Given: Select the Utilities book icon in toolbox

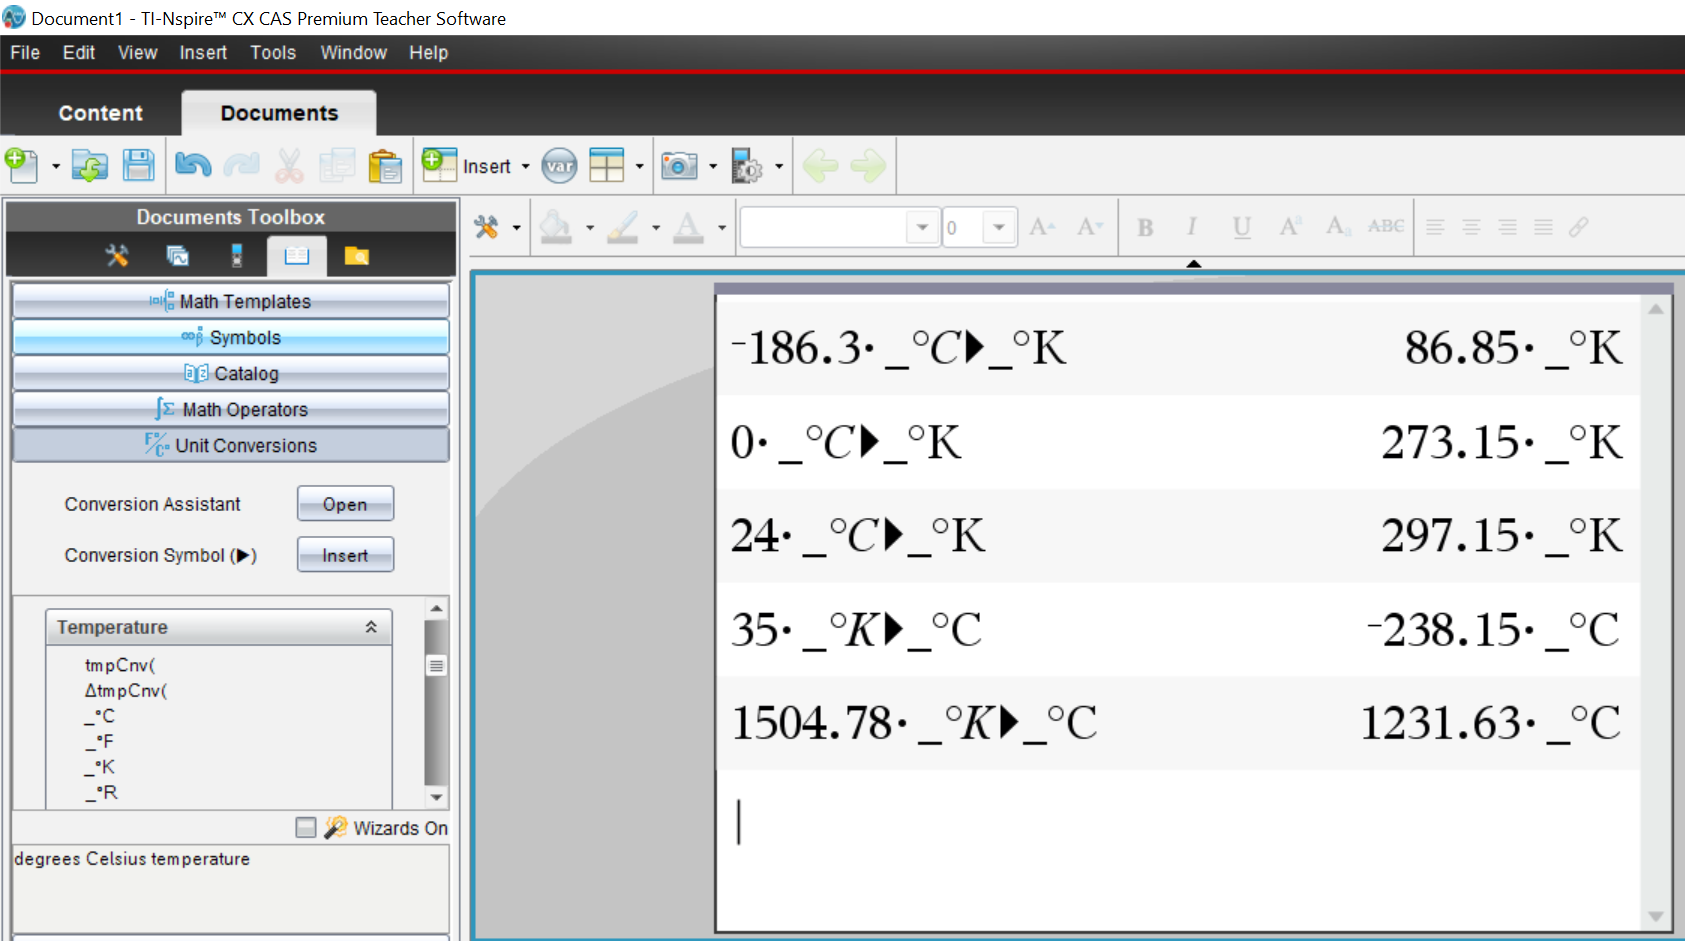Looking at the screenshot, I should tap(297, 256).
